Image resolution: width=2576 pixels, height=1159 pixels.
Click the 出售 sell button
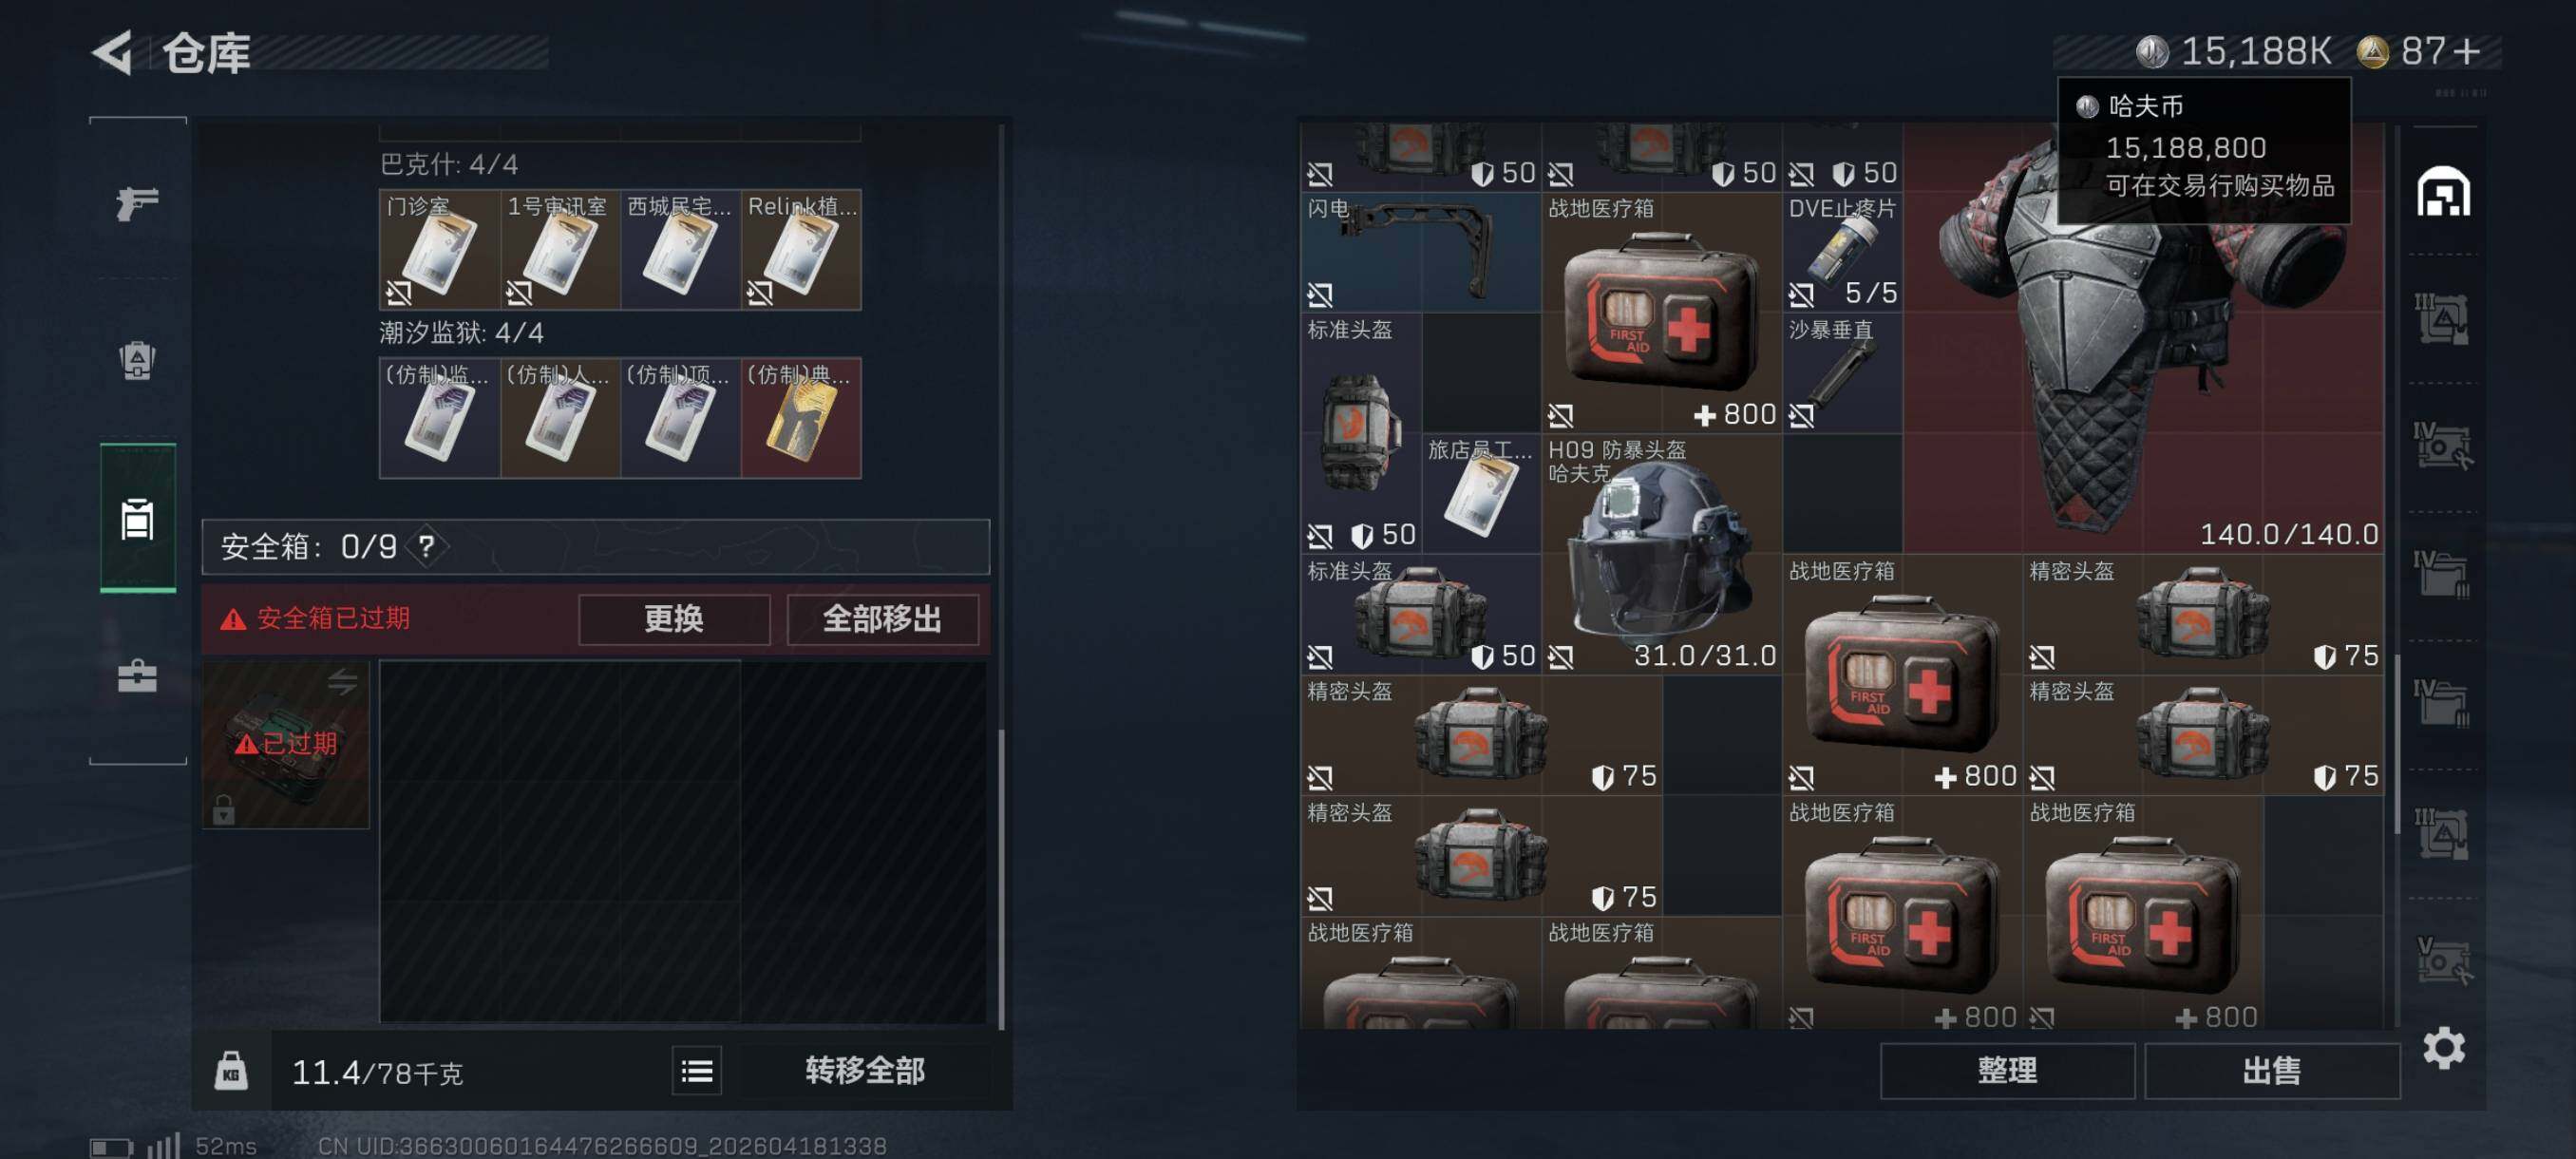[x=2271, y=1071]
